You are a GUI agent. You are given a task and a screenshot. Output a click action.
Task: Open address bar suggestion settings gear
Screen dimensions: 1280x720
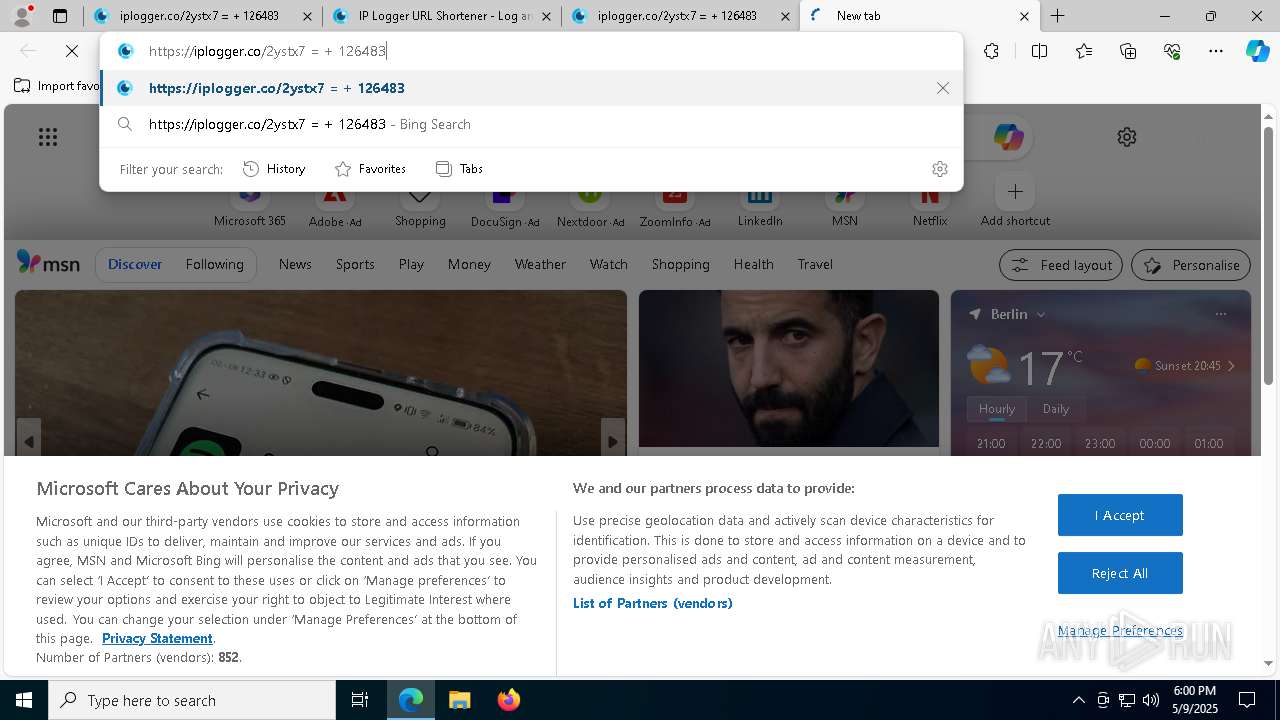tap(939, 169)
